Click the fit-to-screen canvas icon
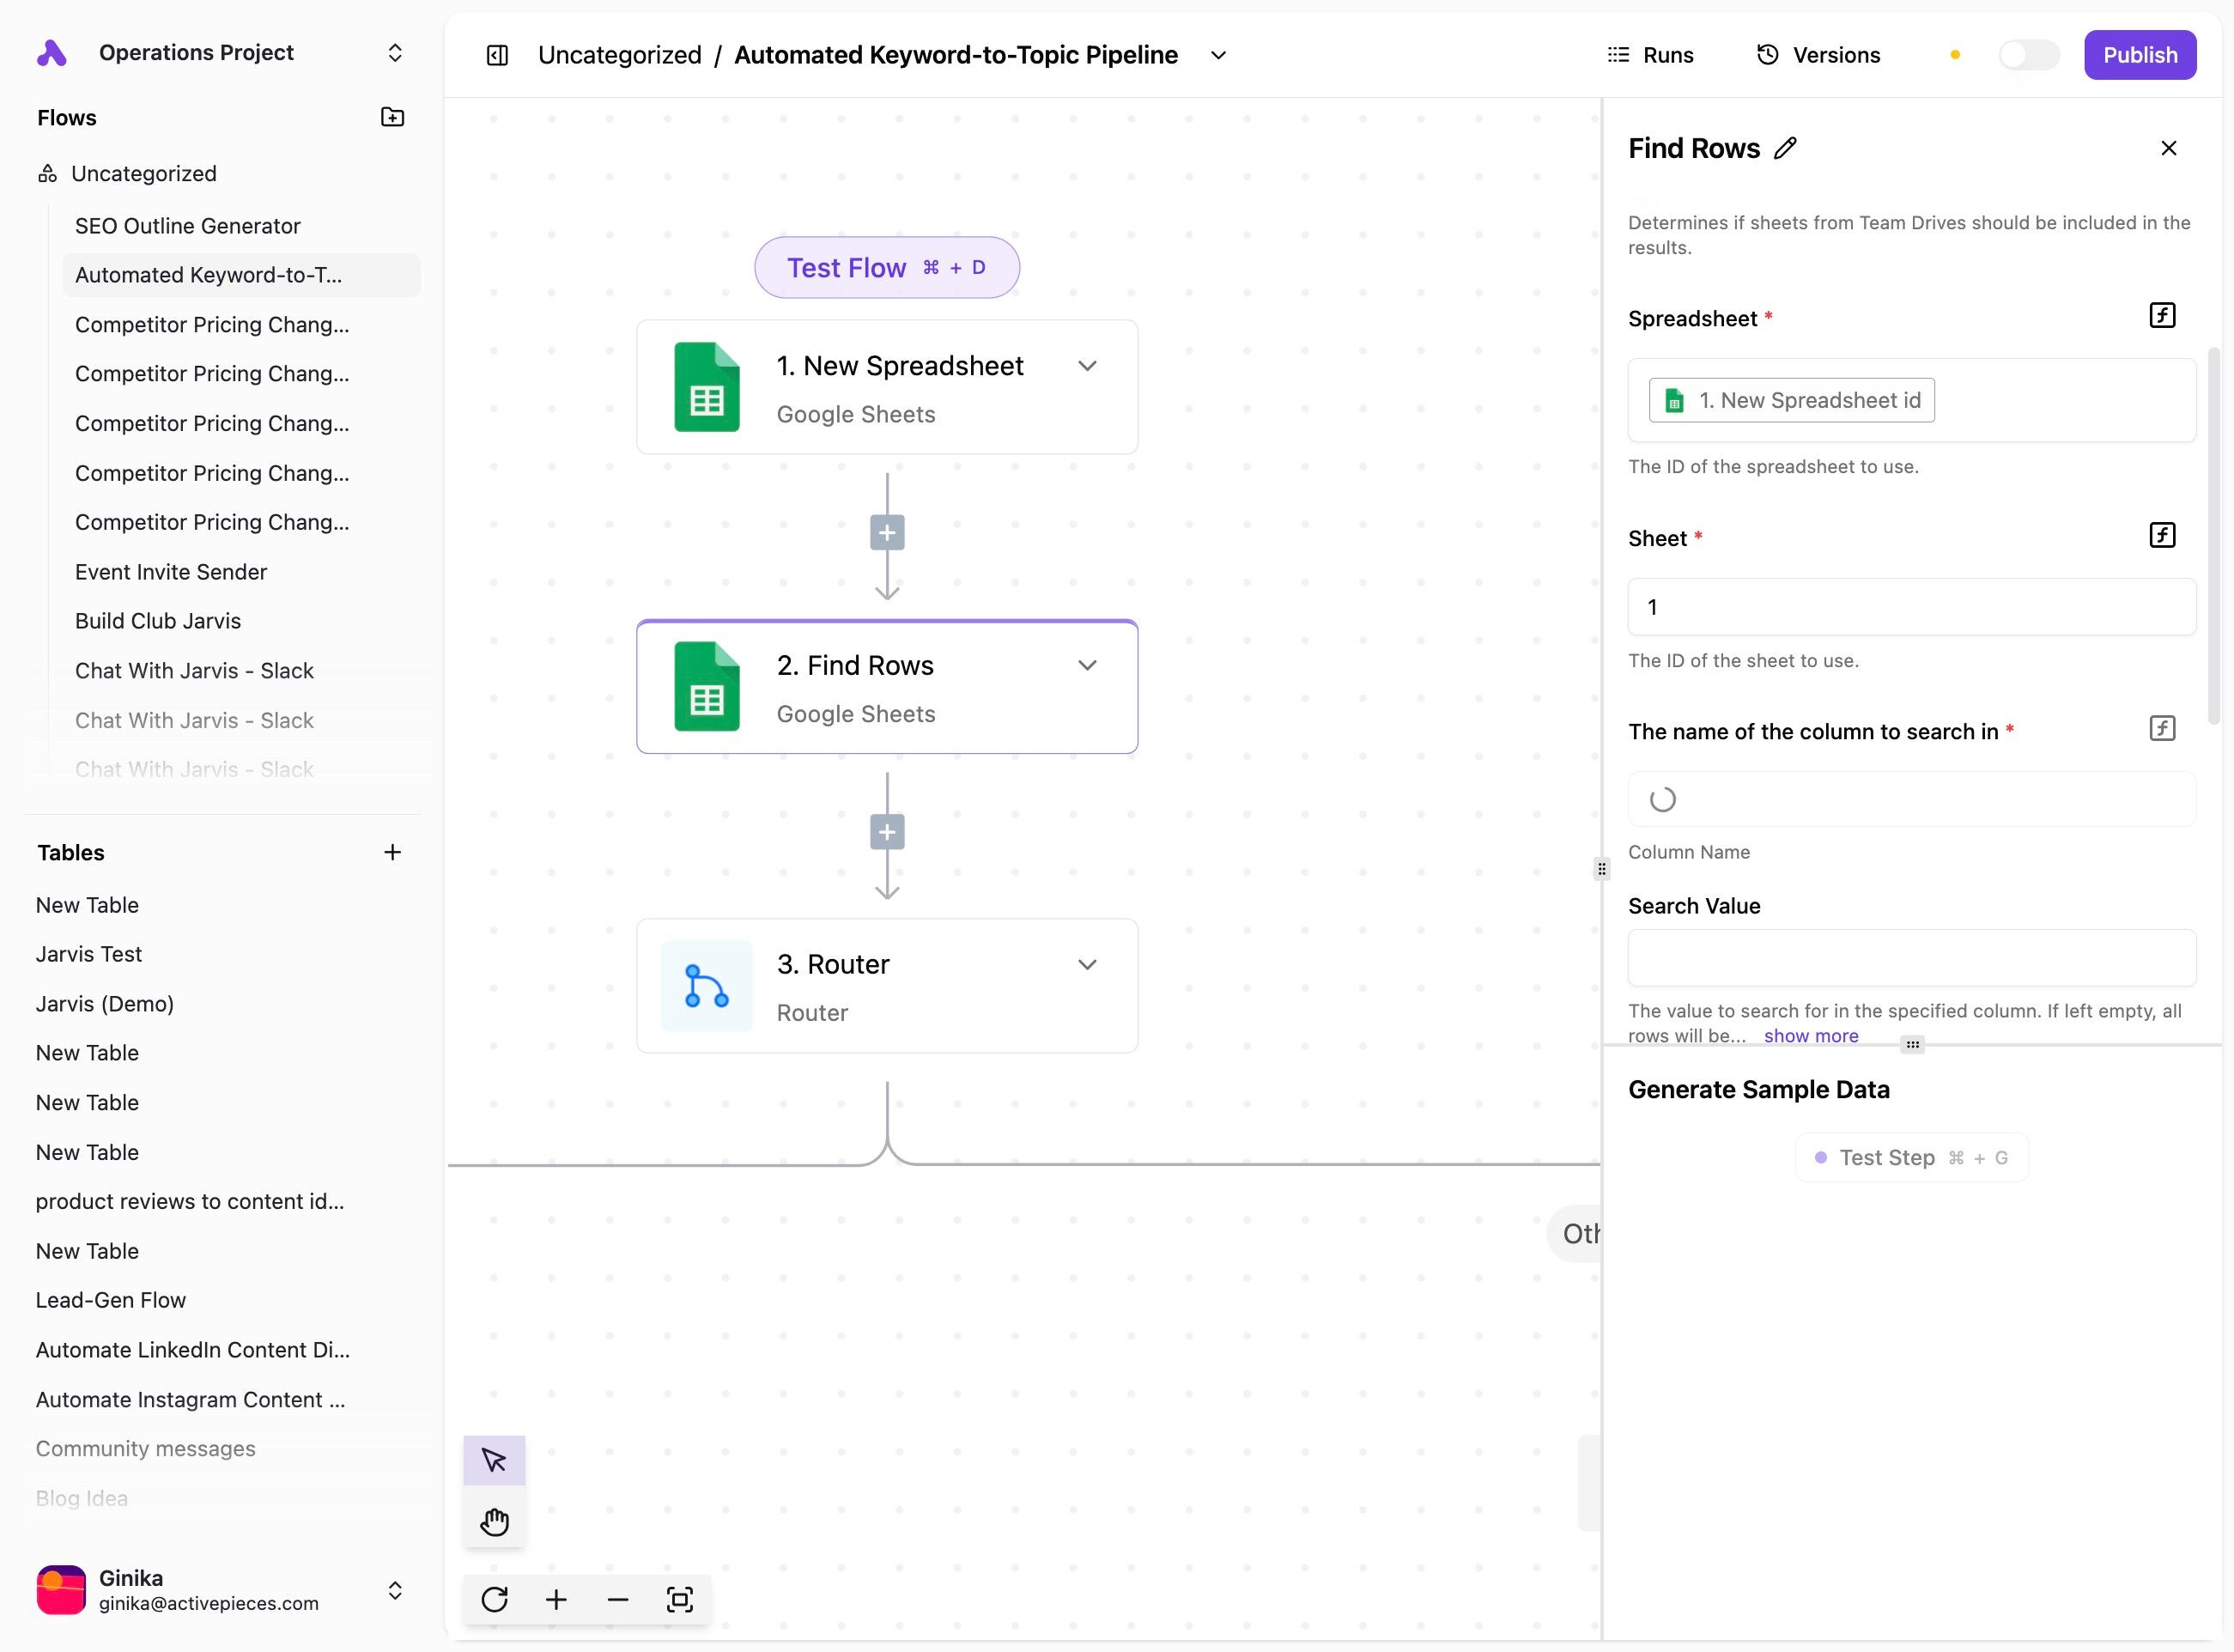2234x1652 pixels. [x=680, y=1599]
